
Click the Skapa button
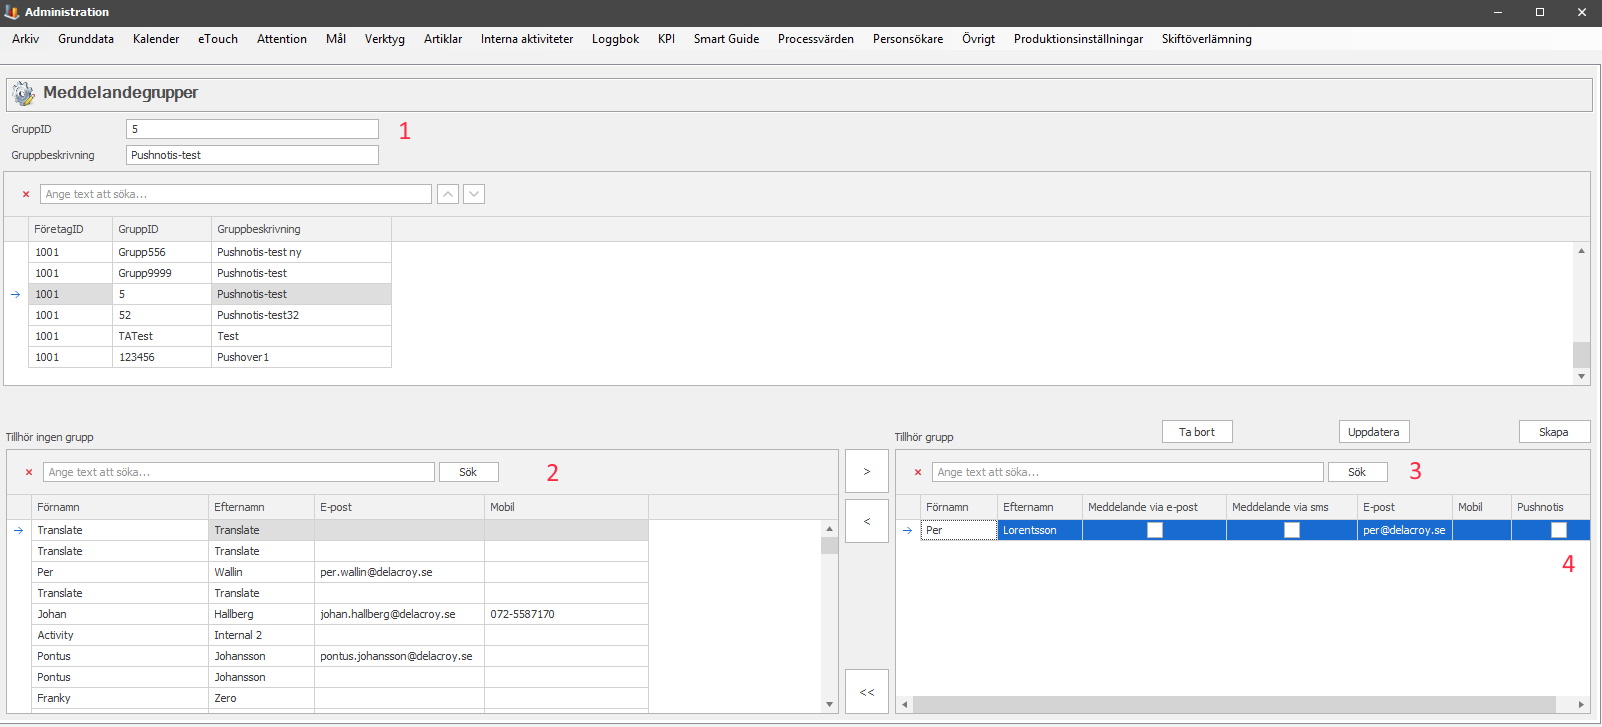tap(1554, 432)
